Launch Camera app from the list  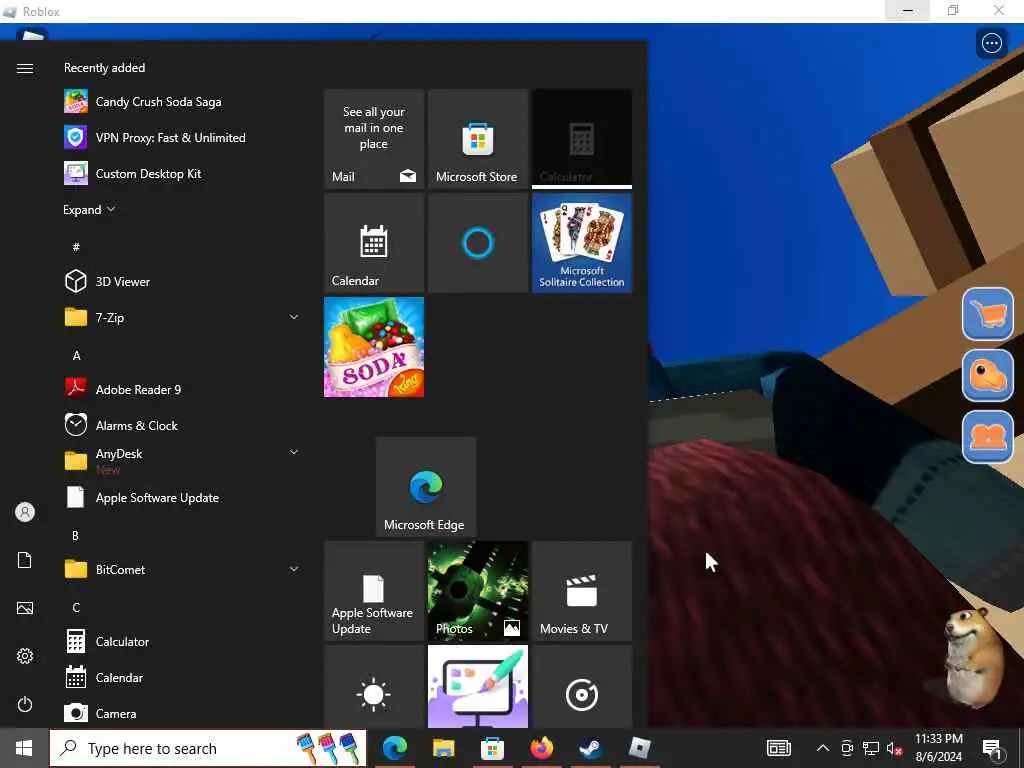point(181,713)
